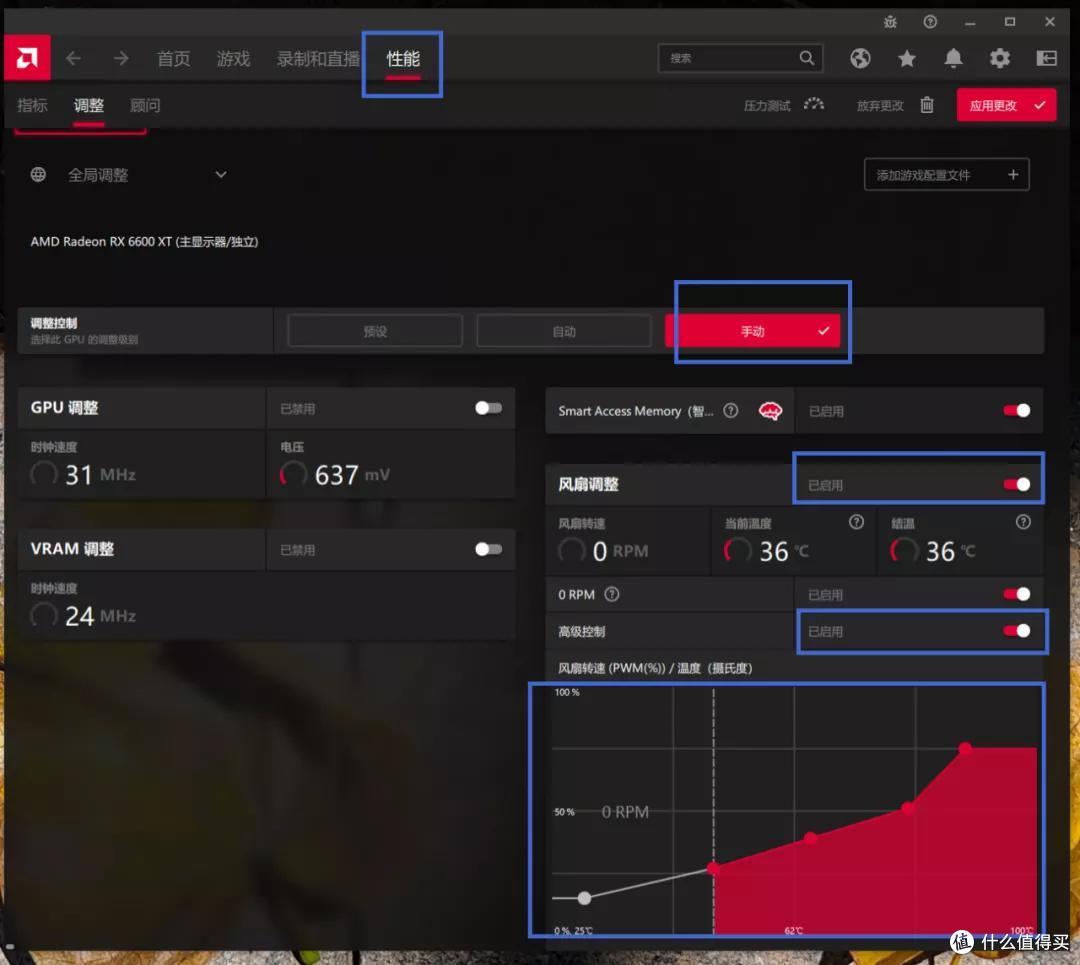Select the 自动 automatic tuning button
Image resolution: width=1080 pixels, height=965 pixels.
point(564,331)
